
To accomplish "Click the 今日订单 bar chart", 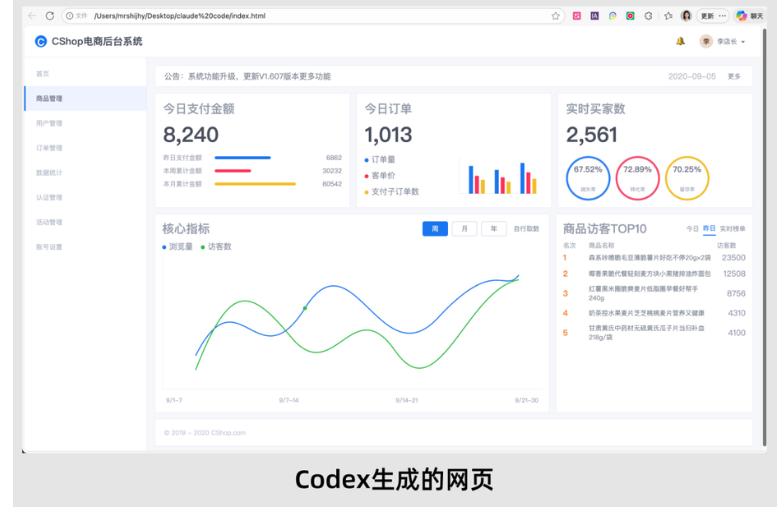I will coord(499,177).
